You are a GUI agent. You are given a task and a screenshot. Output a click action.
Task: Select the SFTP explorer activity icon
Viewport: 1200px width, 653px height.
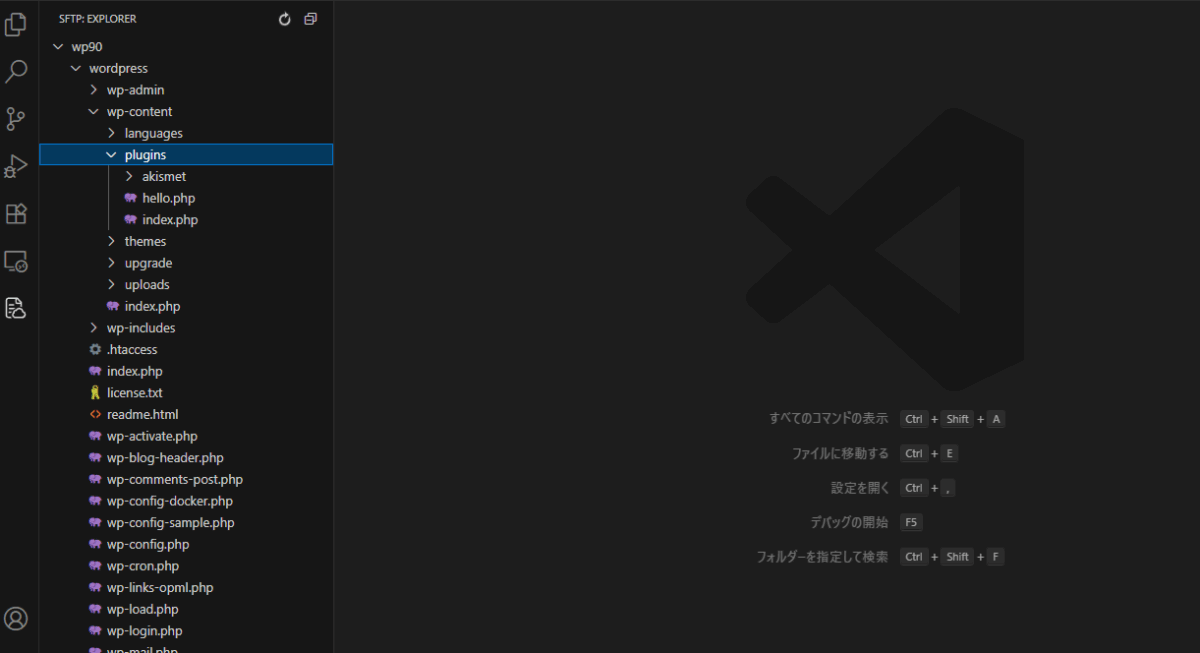click(x=15, y=308)
